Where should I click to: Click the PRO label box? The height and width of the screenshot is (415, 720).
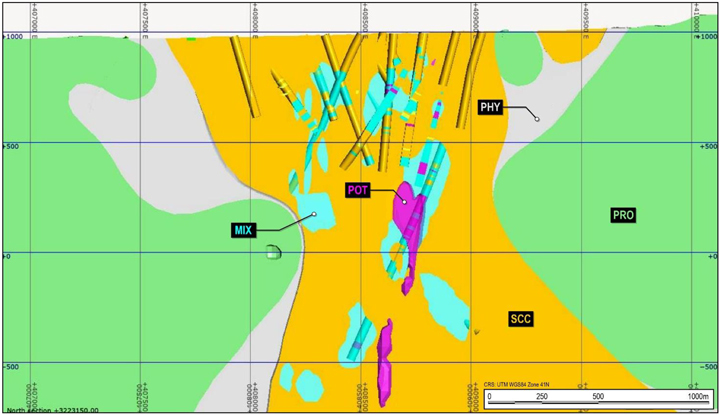click(624, 215)
